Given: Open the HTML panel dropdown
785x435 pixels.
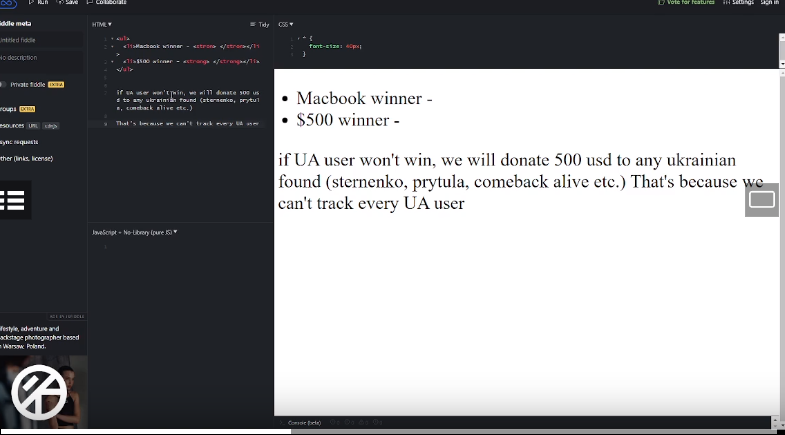Looking at the screenshot, I should (102, 24).
